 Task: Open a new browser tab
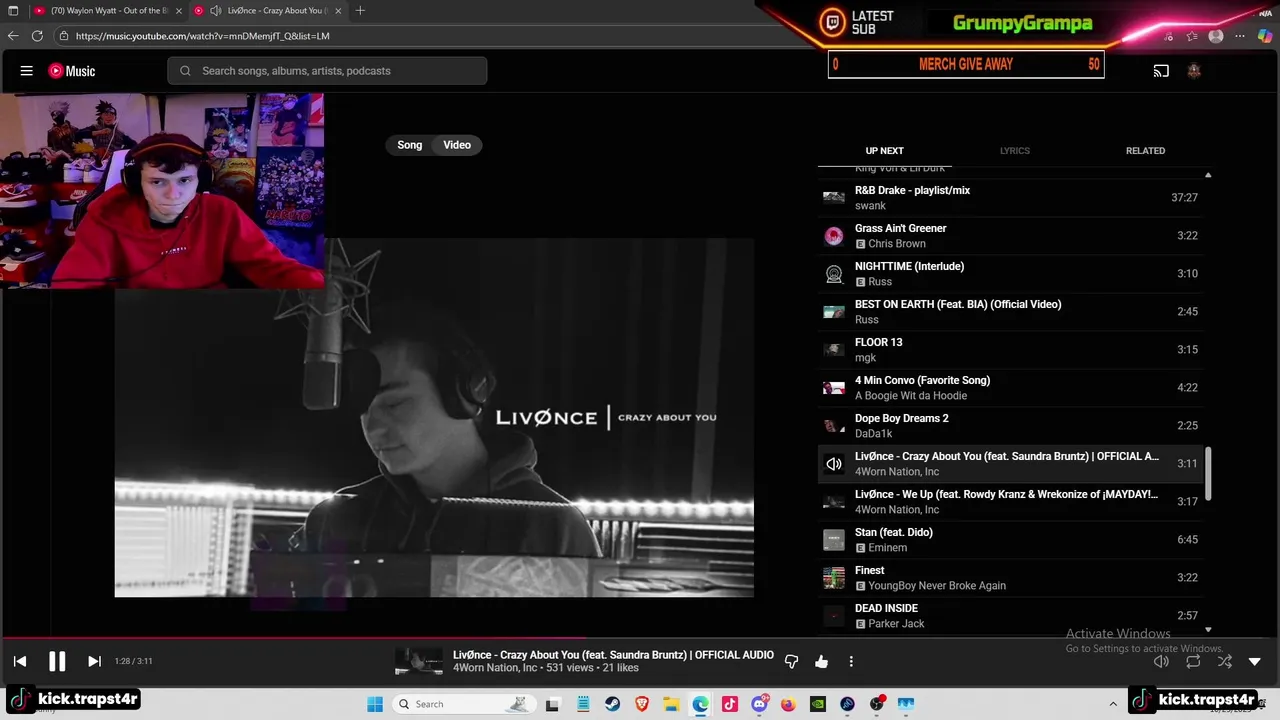[360, 11]
